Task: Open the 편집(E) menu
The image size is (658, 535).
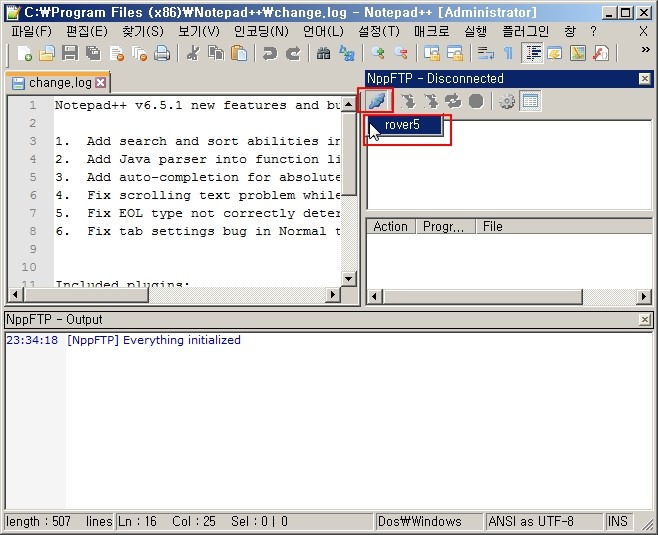Action: [x=87, y=31]
